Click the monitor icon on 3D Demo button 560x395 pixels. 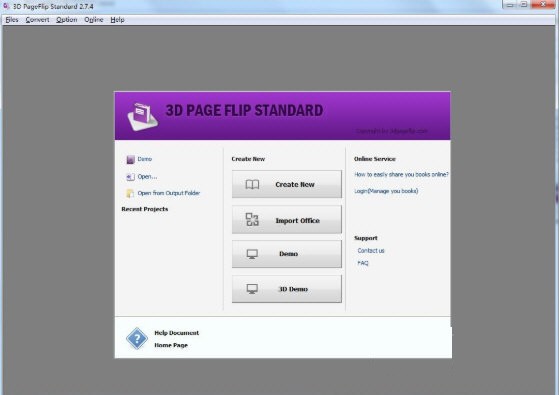pos(252,289)
